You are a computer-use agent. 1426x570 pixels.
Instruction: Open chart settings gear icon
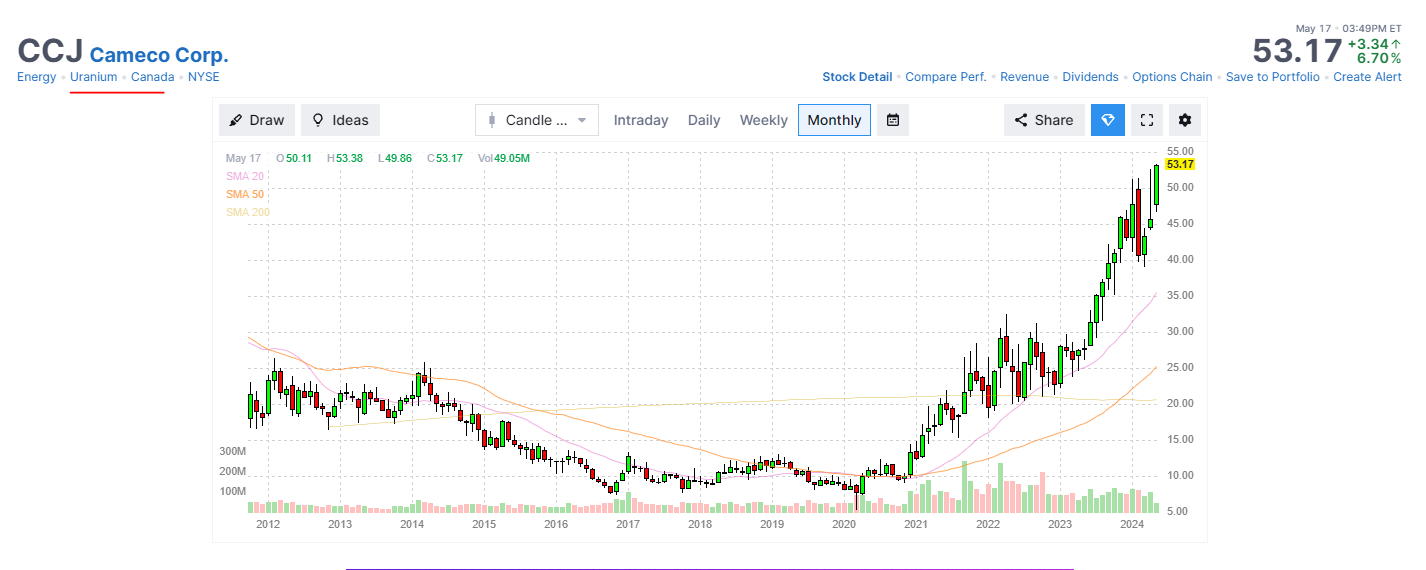1185,120
